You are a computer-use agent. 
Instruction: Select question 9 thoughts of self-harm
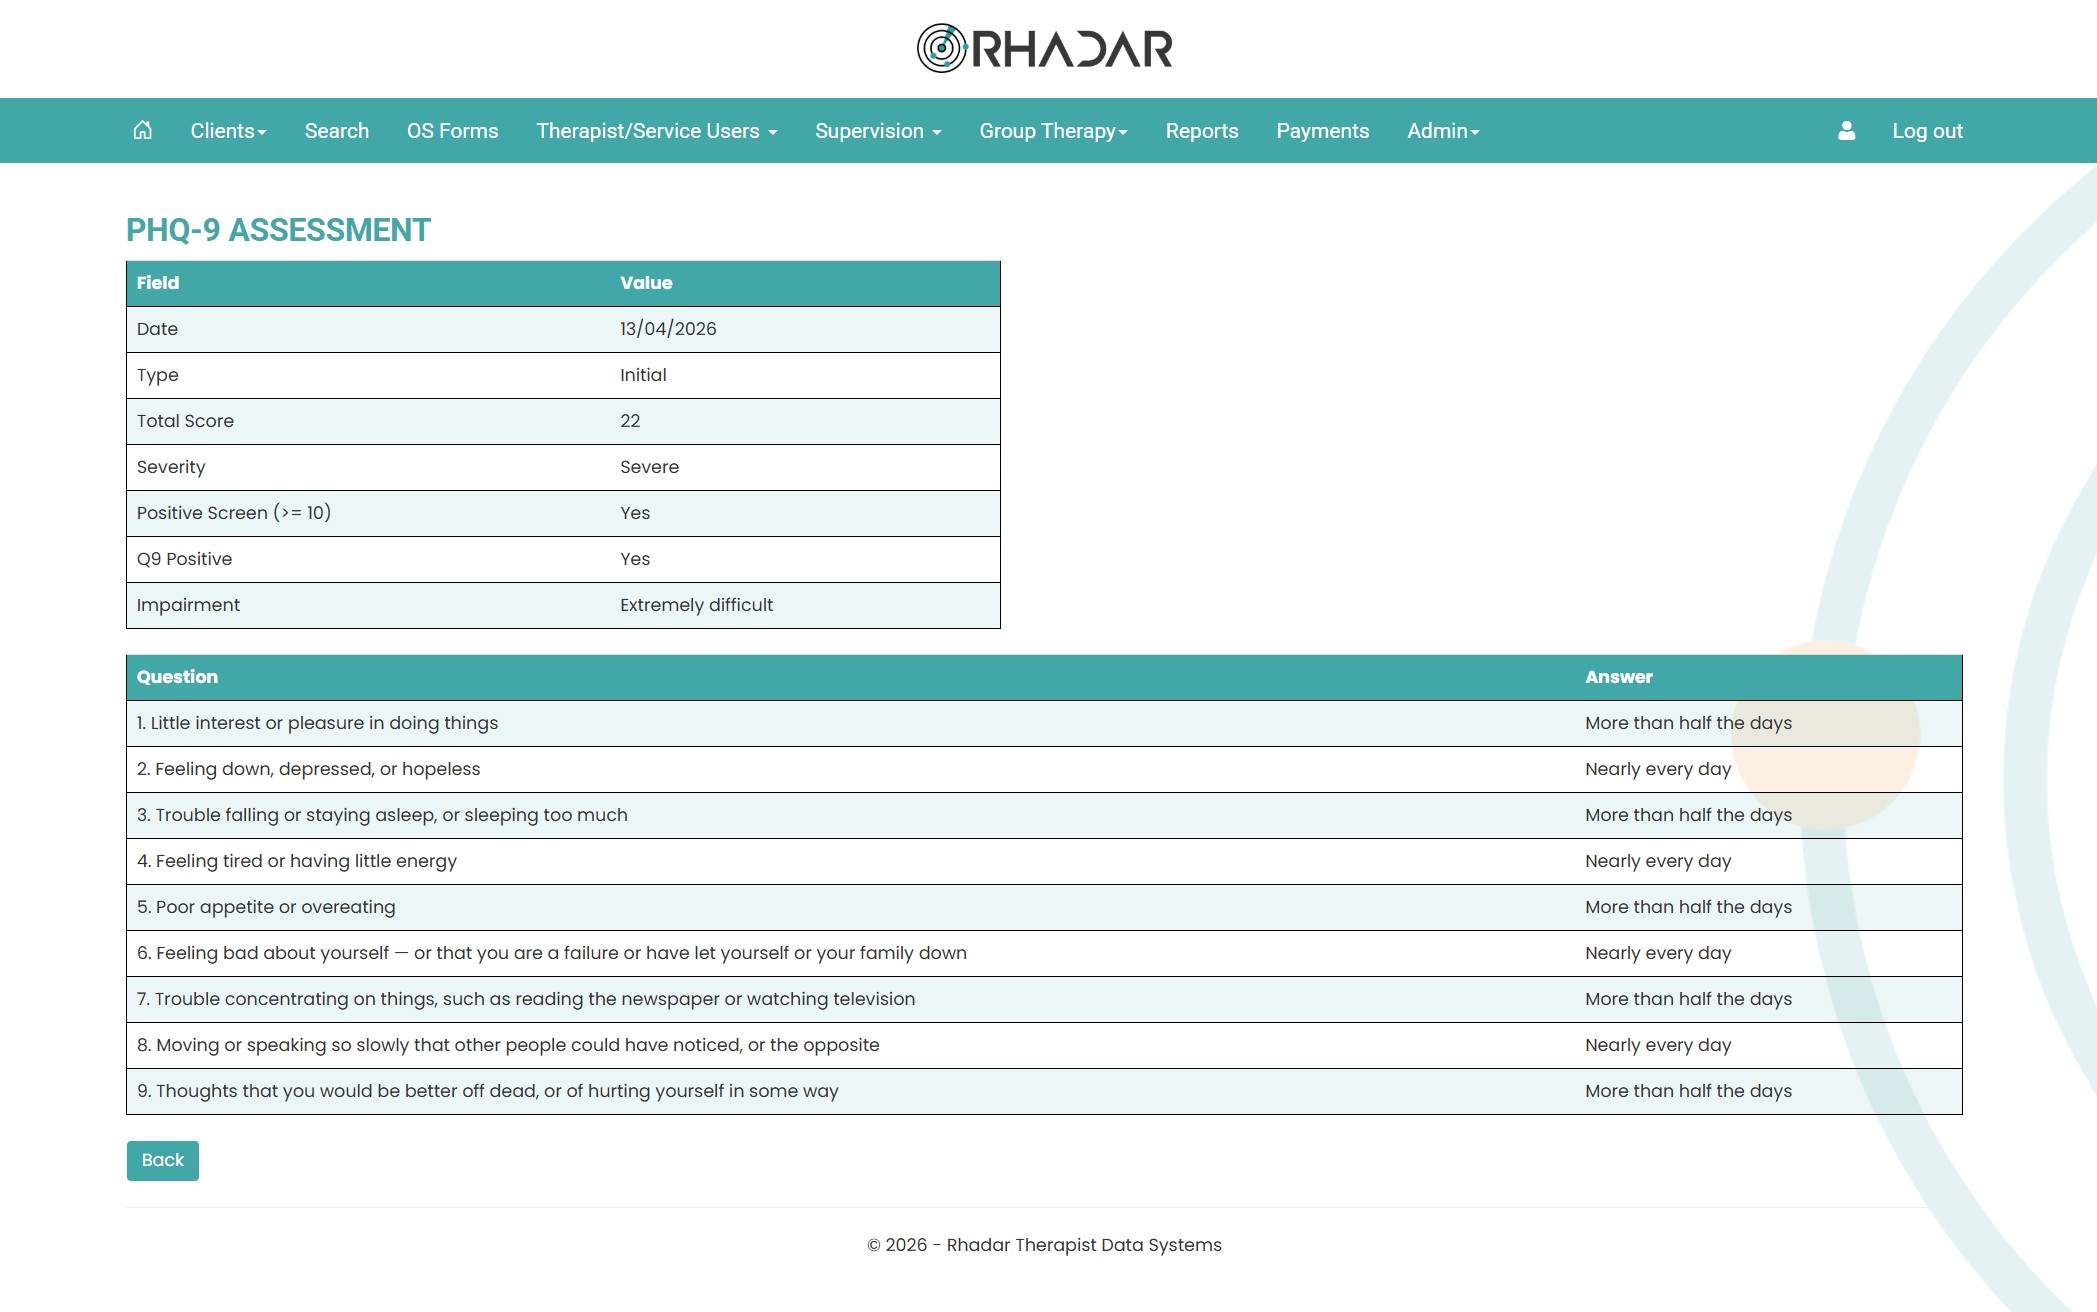[488, 1091]
